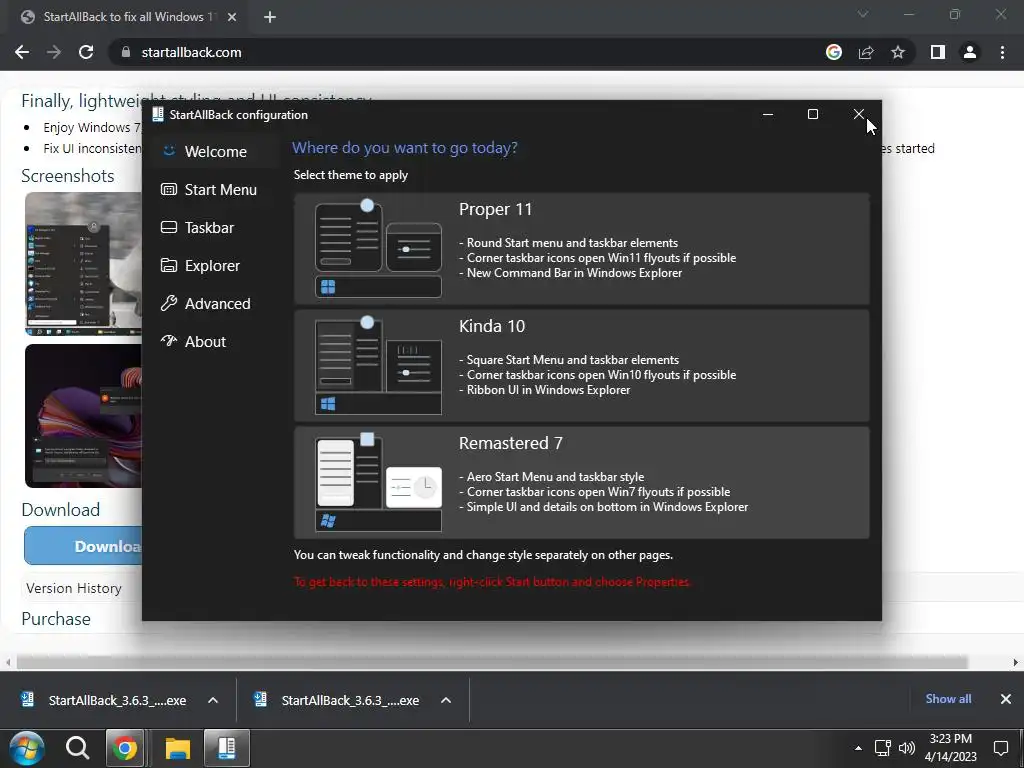
Task: Click StartAllBack taskbar icon
Action: (227, 748)
